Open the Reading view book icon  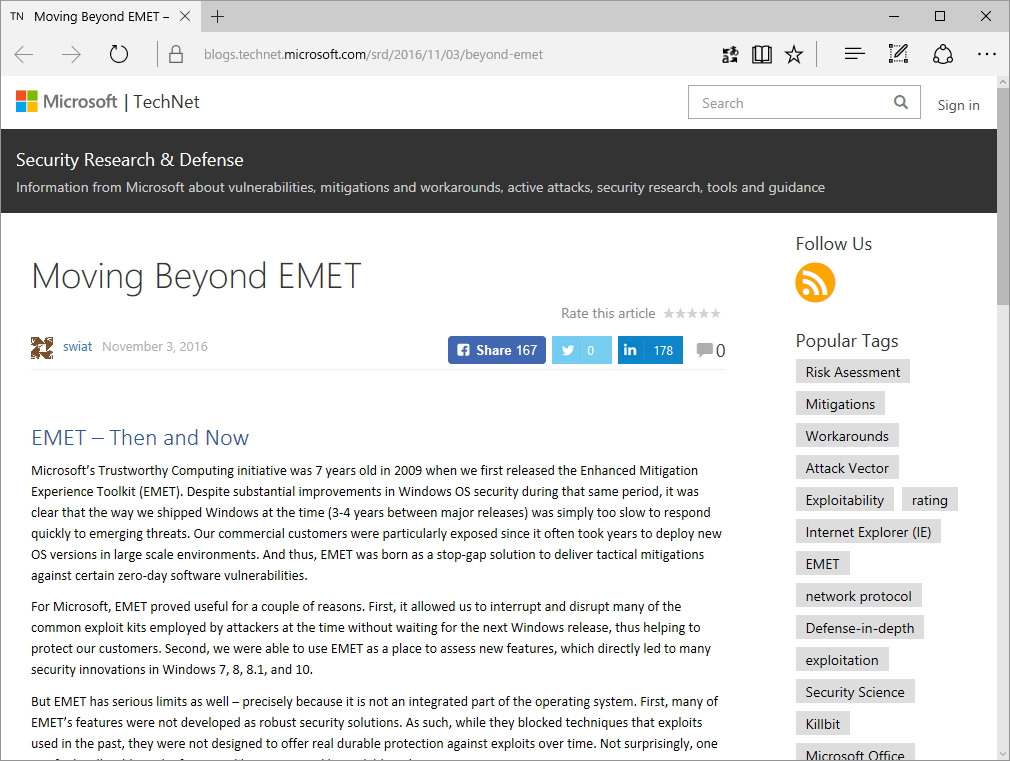(x=762, y=54)
